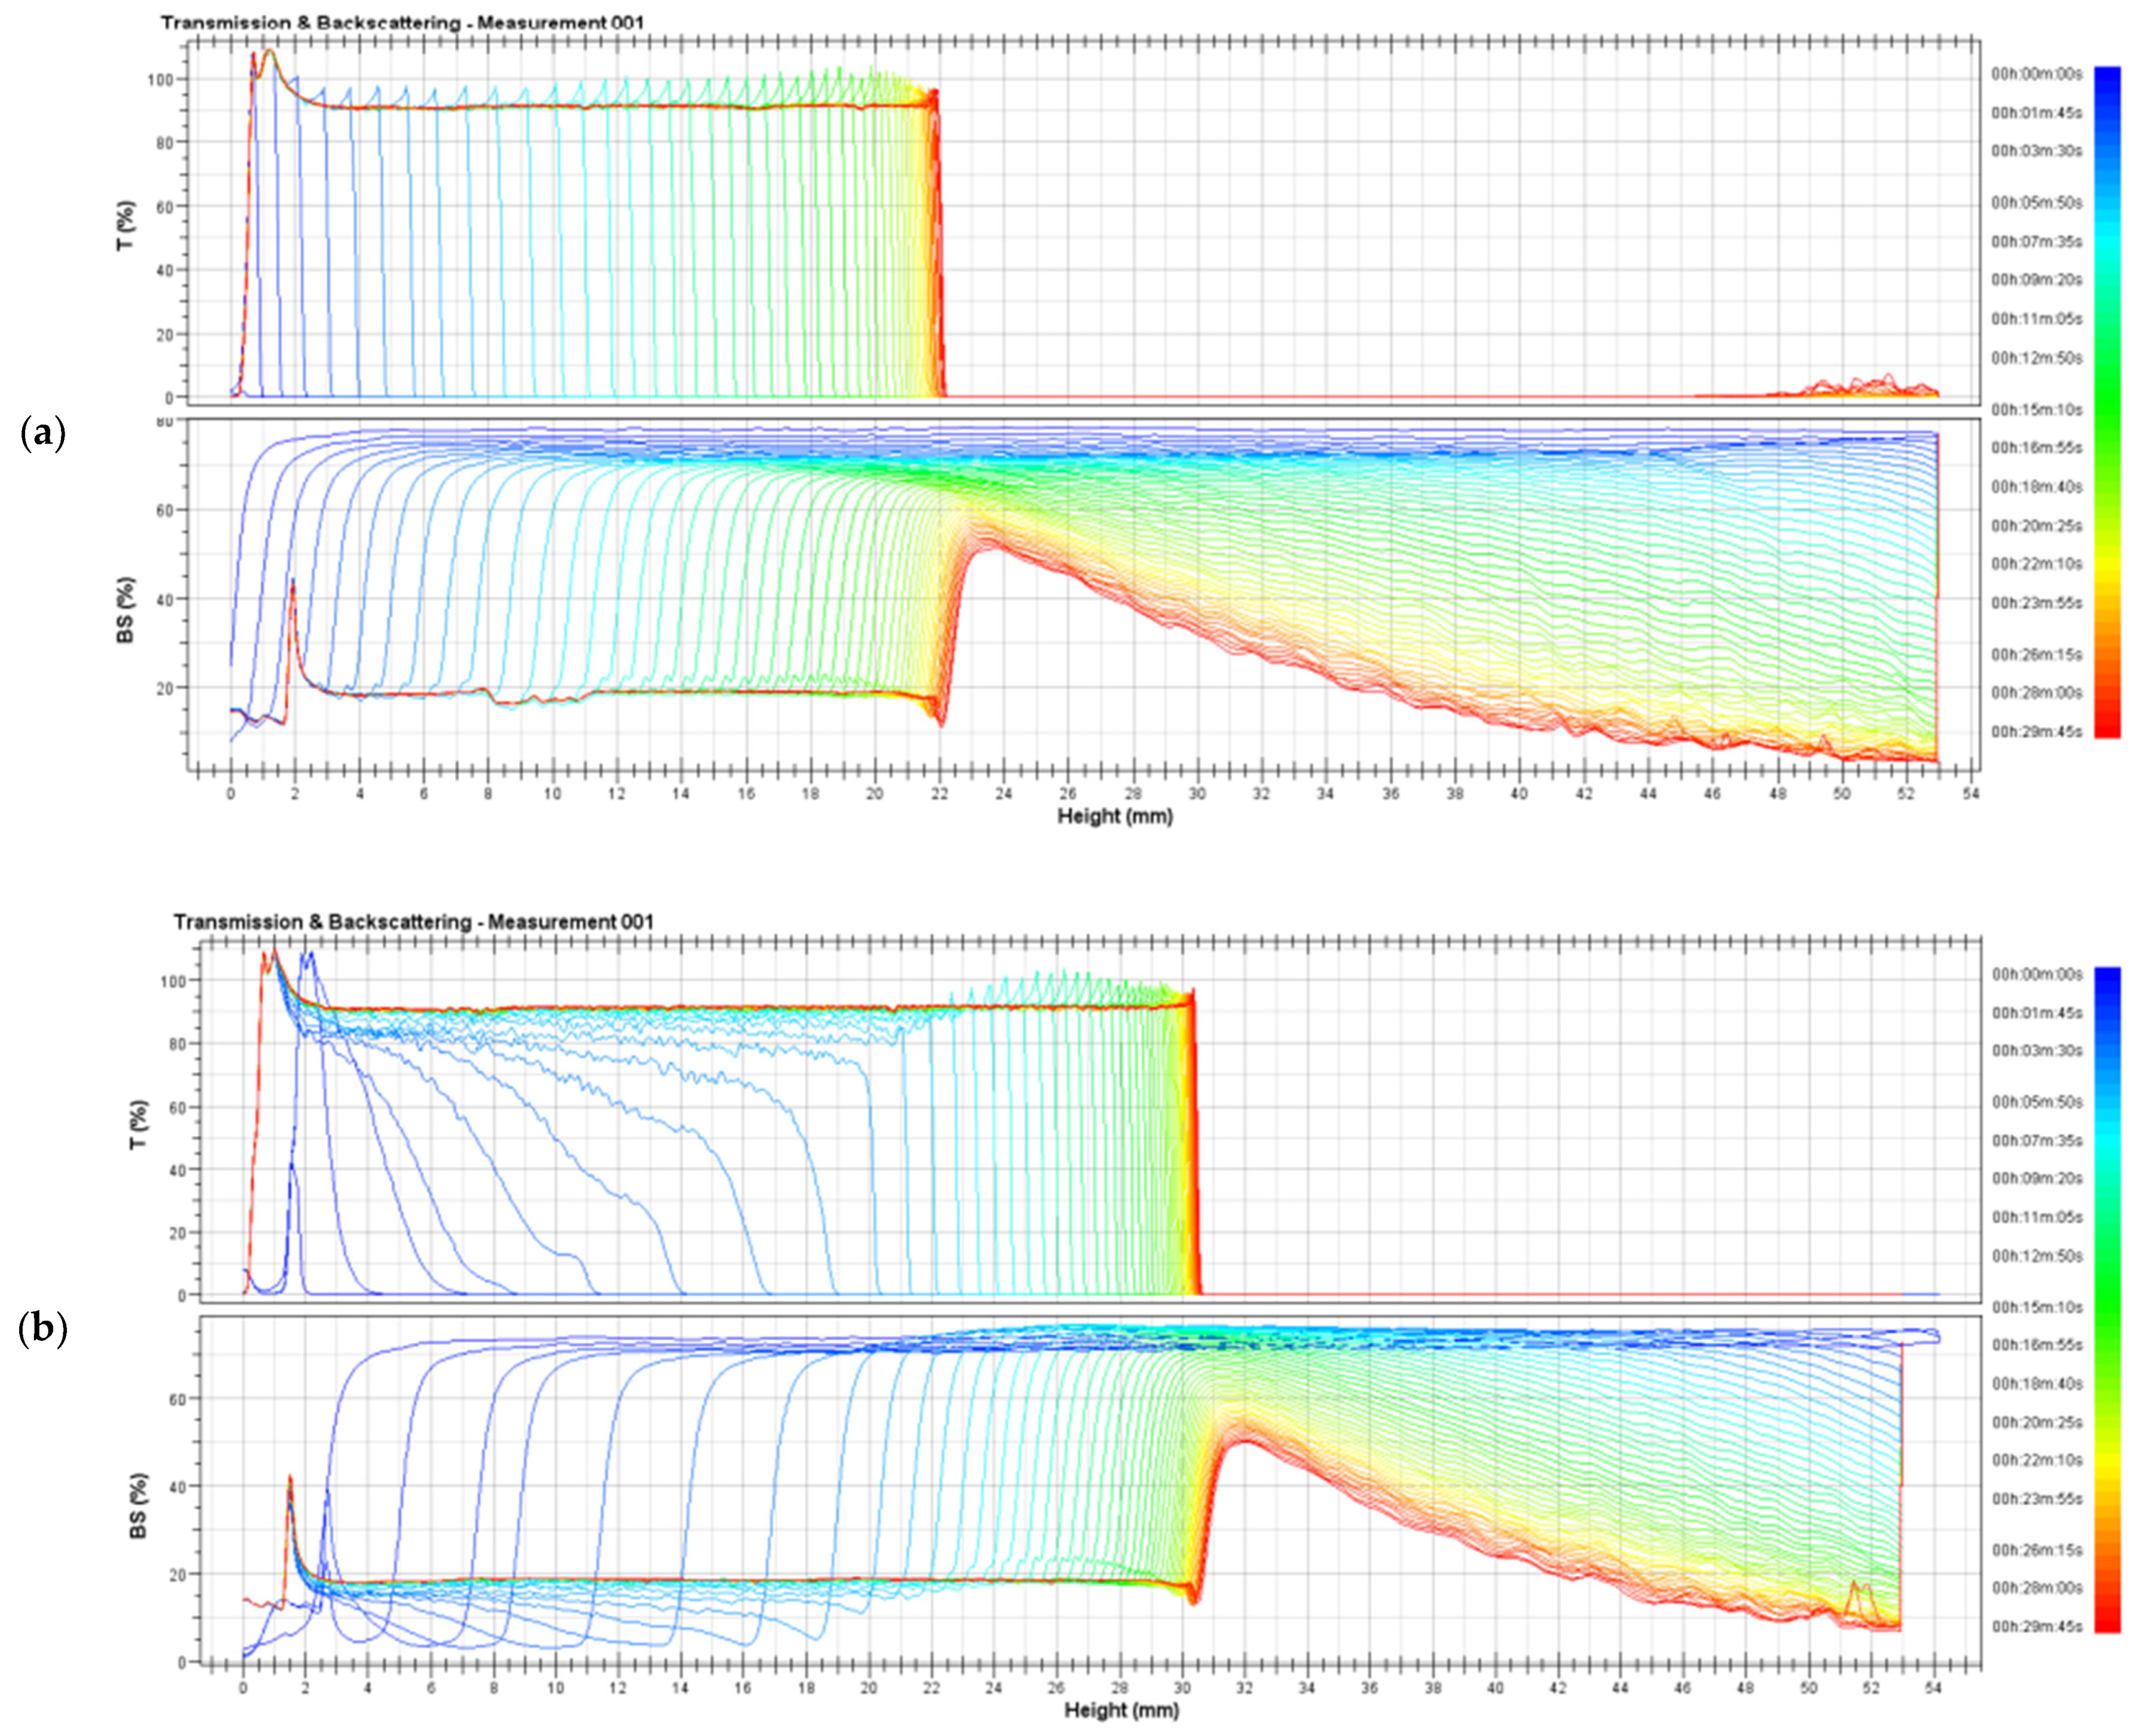Select legend time 00h:09m:20s in chart (a)

2036,280
